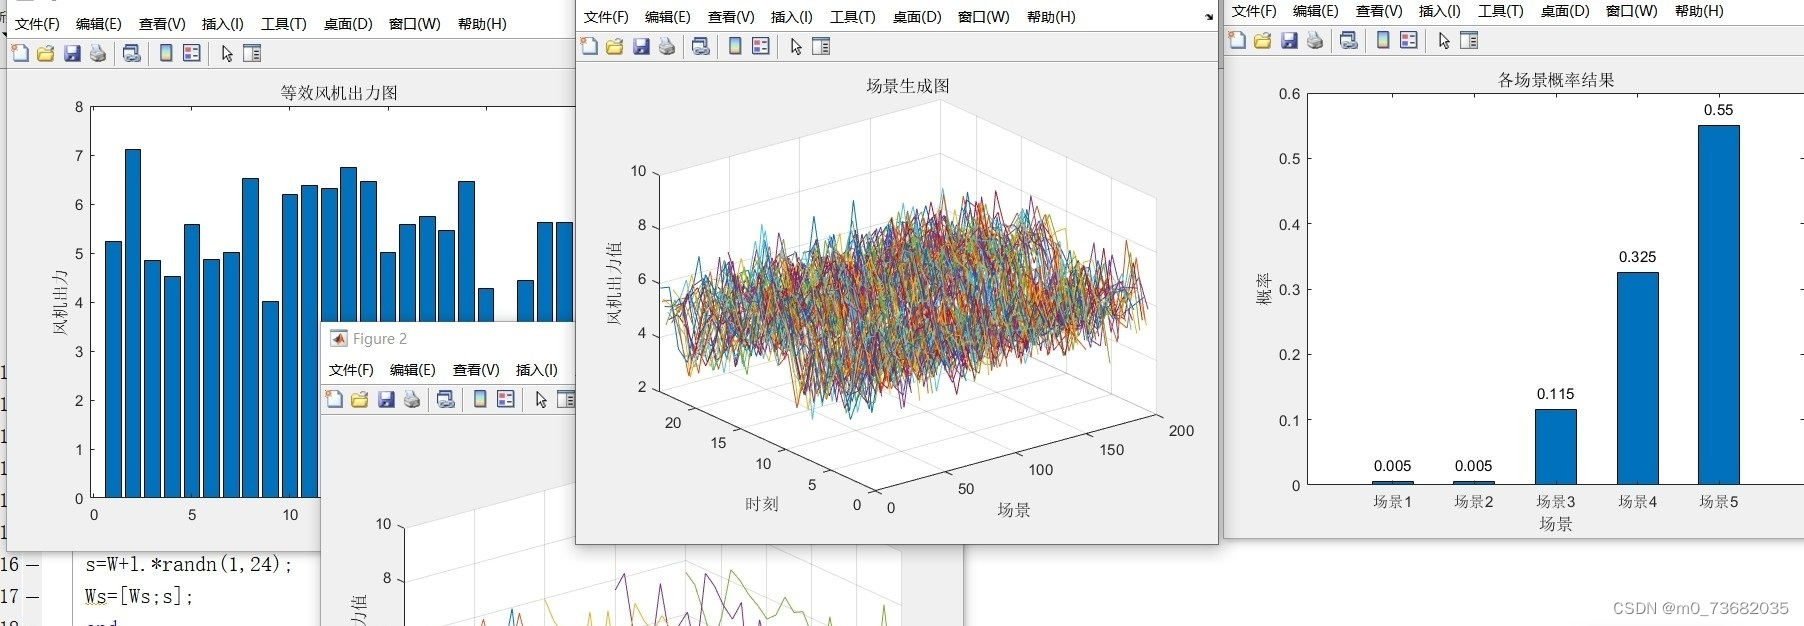Image resolution: width=1804 pixels, height=626 pixels.
Task: Click Open File icon in 各场景概率结果 window
Action: (x=1262, y=40)
